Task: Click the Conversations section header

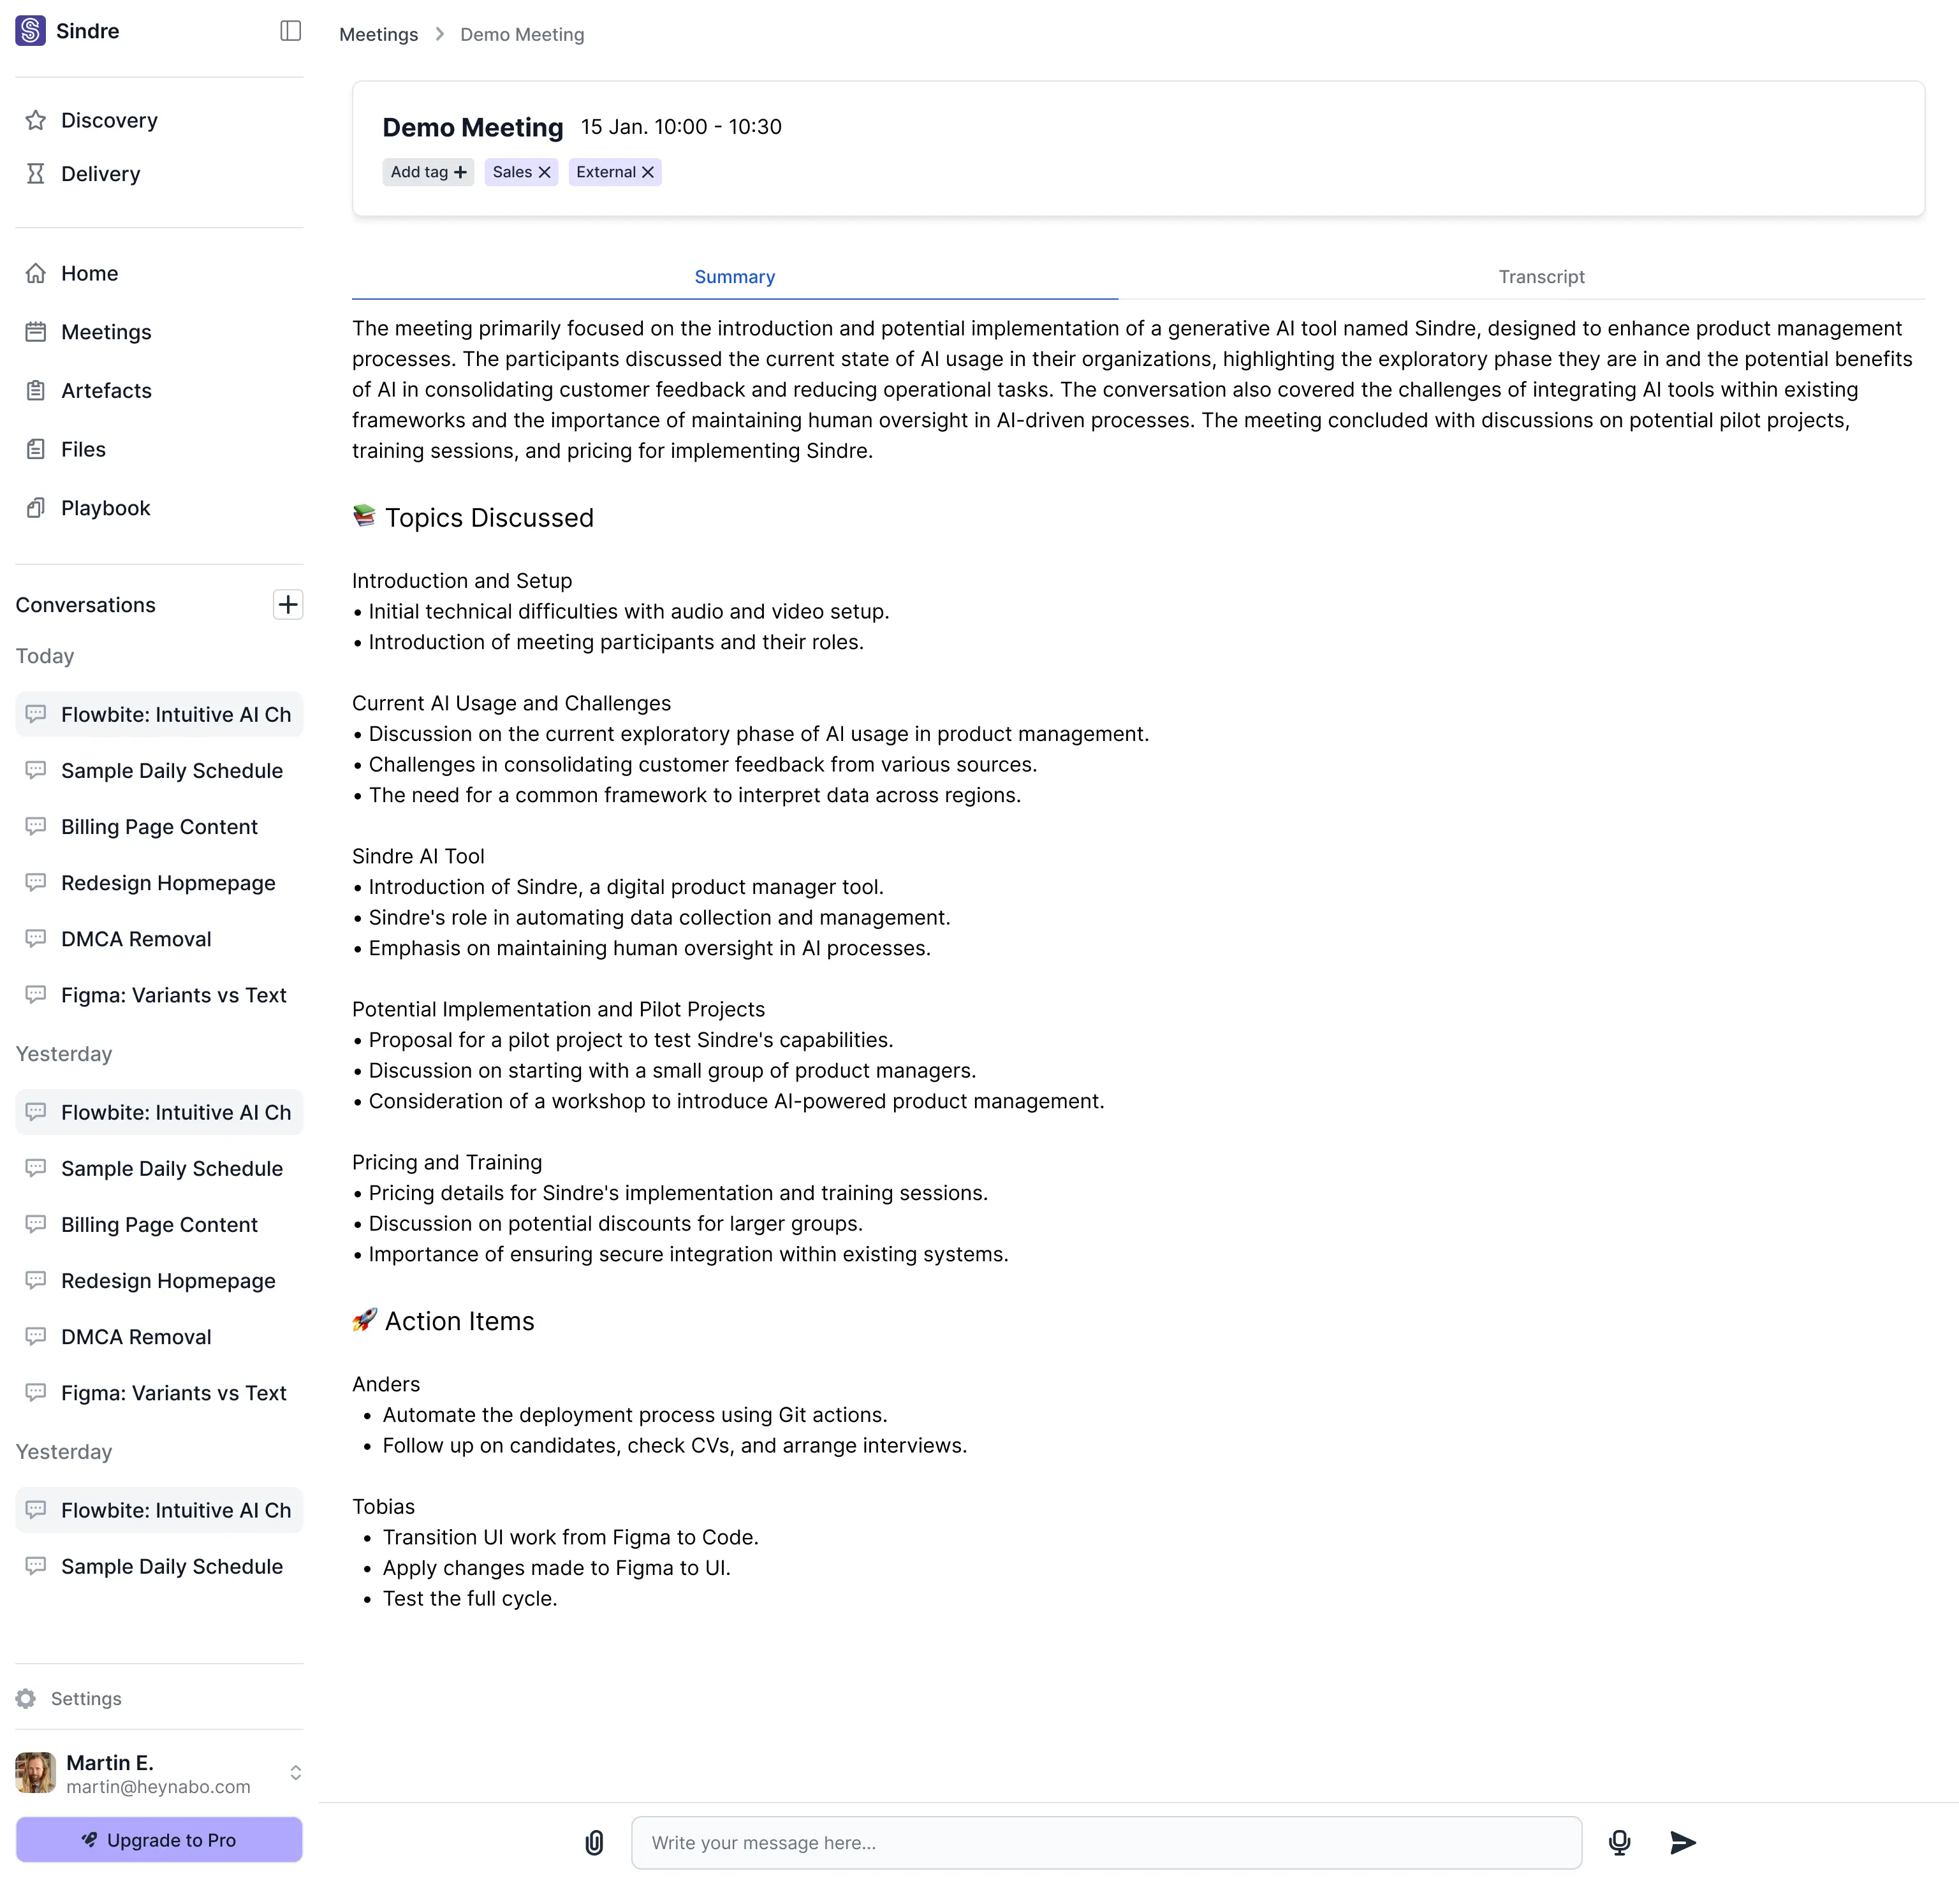Action: pyautogui.click(x=86, y=605)
